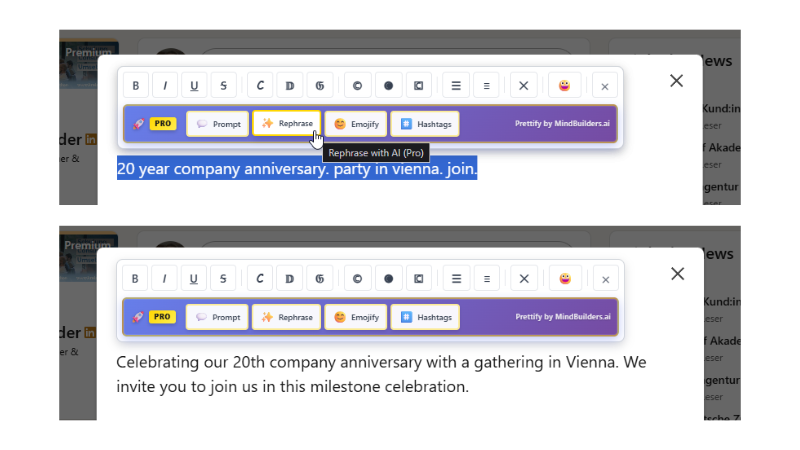Apply strikethrough in toolbar above highlighted text
Viewport: 800px width, 450px height.
coord(223,85)
